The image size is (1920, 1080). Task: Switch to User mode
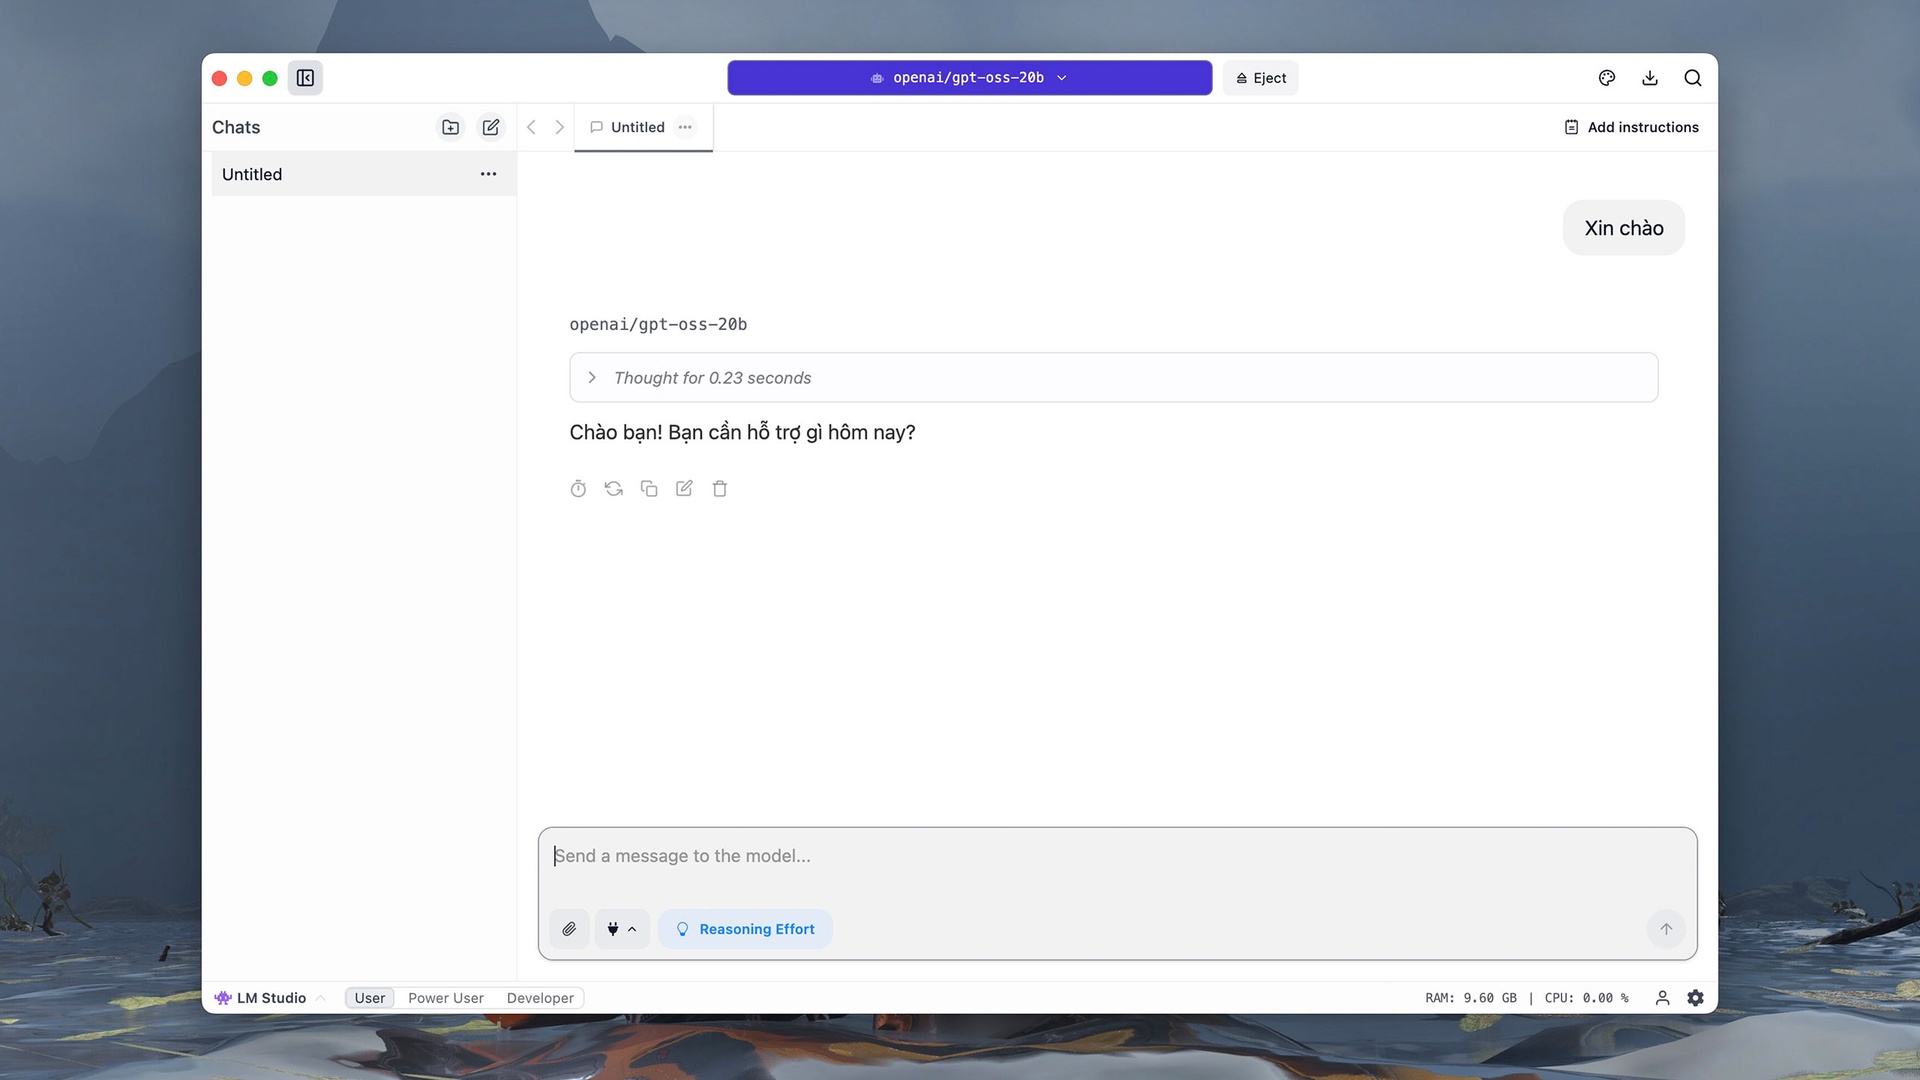(x=369, y=998)
